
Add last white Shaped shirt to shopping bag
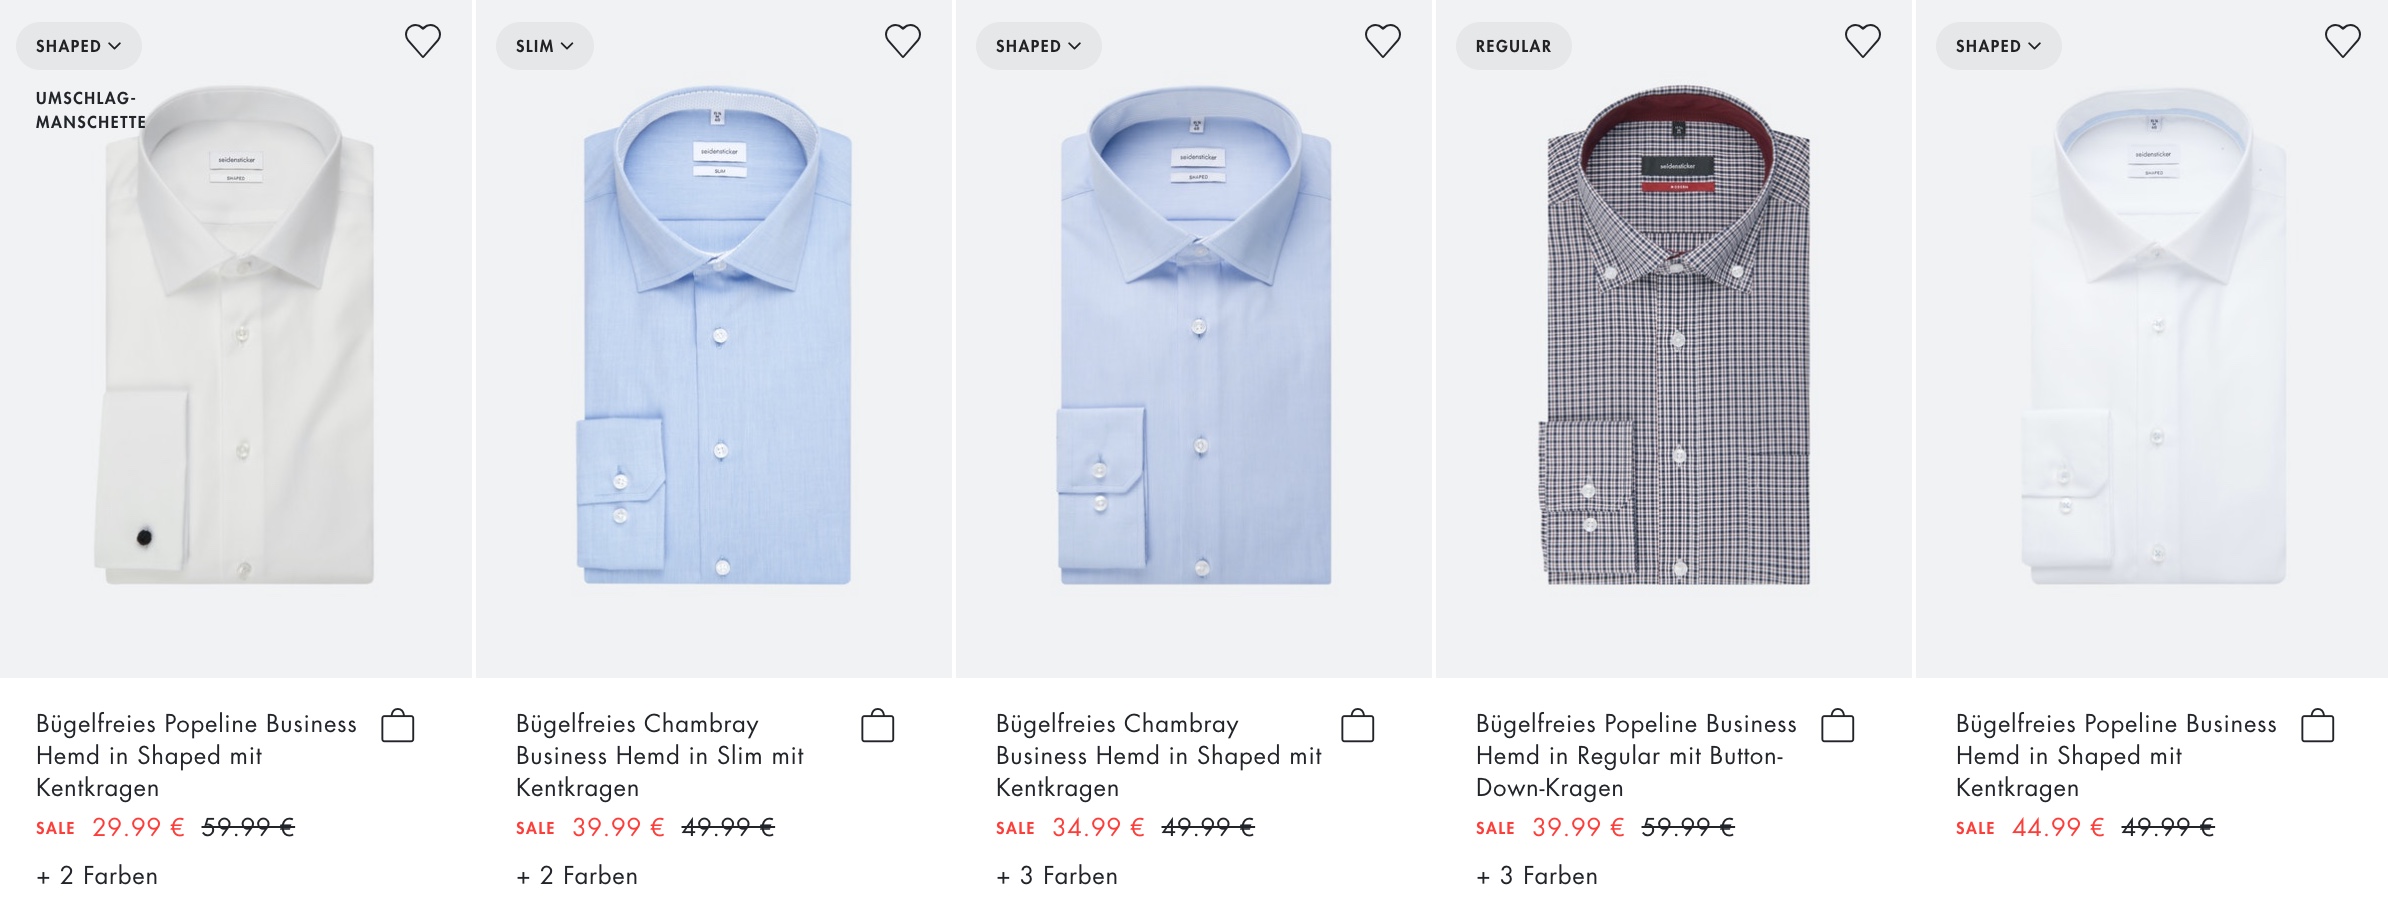(x=2317, y=725)
